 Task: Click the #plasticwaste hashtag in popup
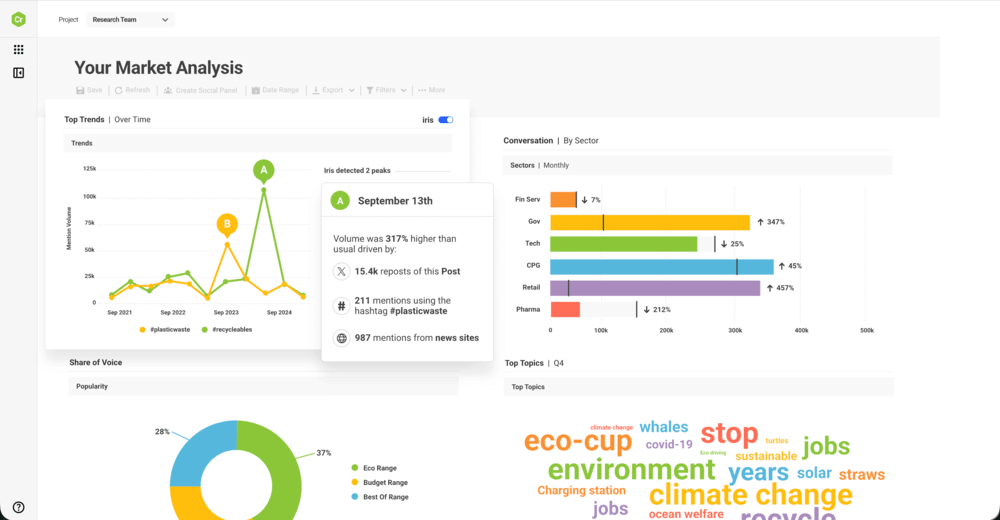pyautogui.click(x=418, y=311)
